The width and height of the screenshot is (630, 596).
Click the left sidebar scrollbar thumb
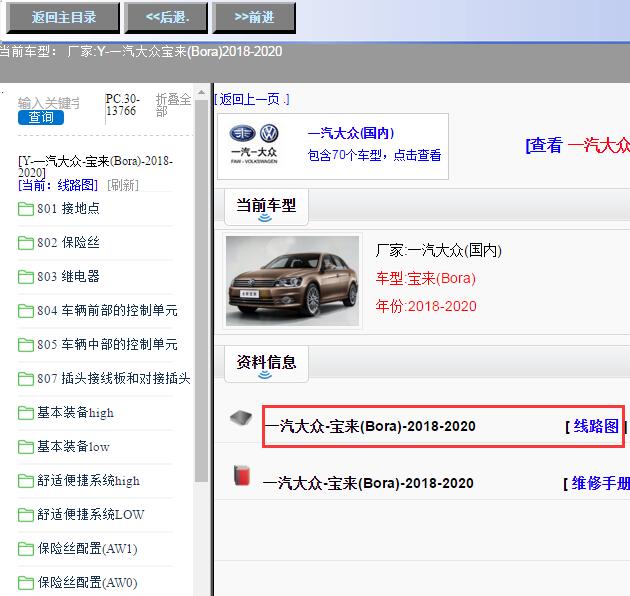click(x=201, y=291)
